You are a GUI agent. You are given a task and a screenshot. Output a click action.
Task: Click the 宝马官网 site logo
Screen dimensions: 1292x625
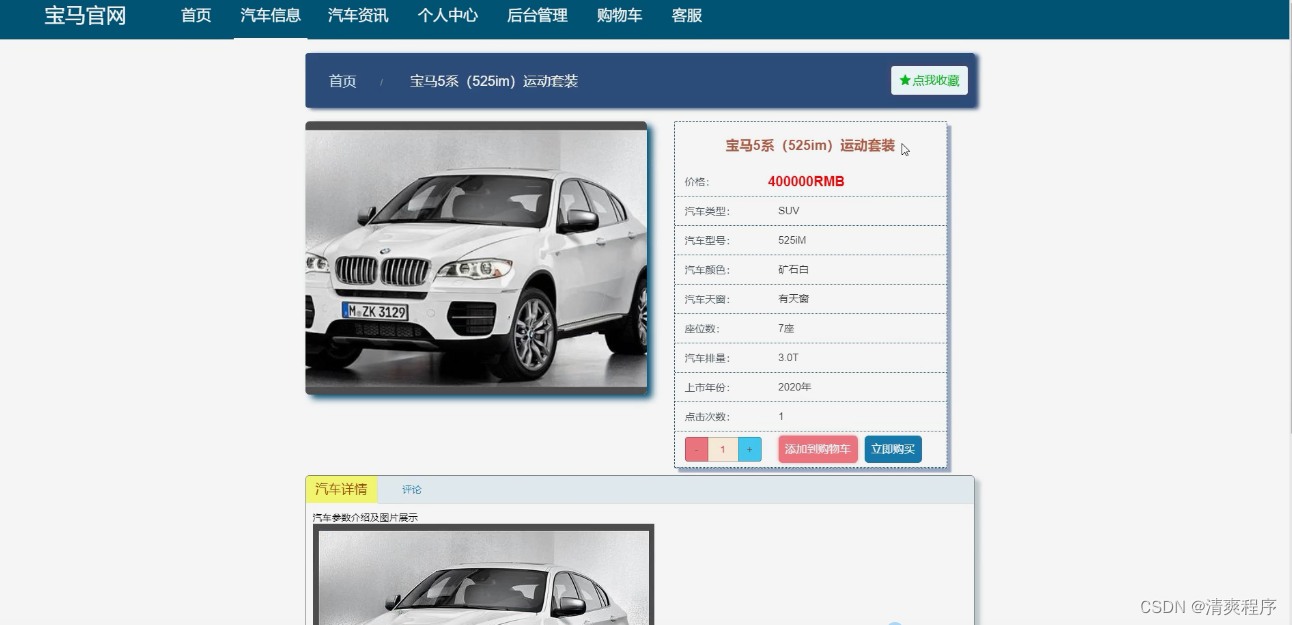[84, 16]
